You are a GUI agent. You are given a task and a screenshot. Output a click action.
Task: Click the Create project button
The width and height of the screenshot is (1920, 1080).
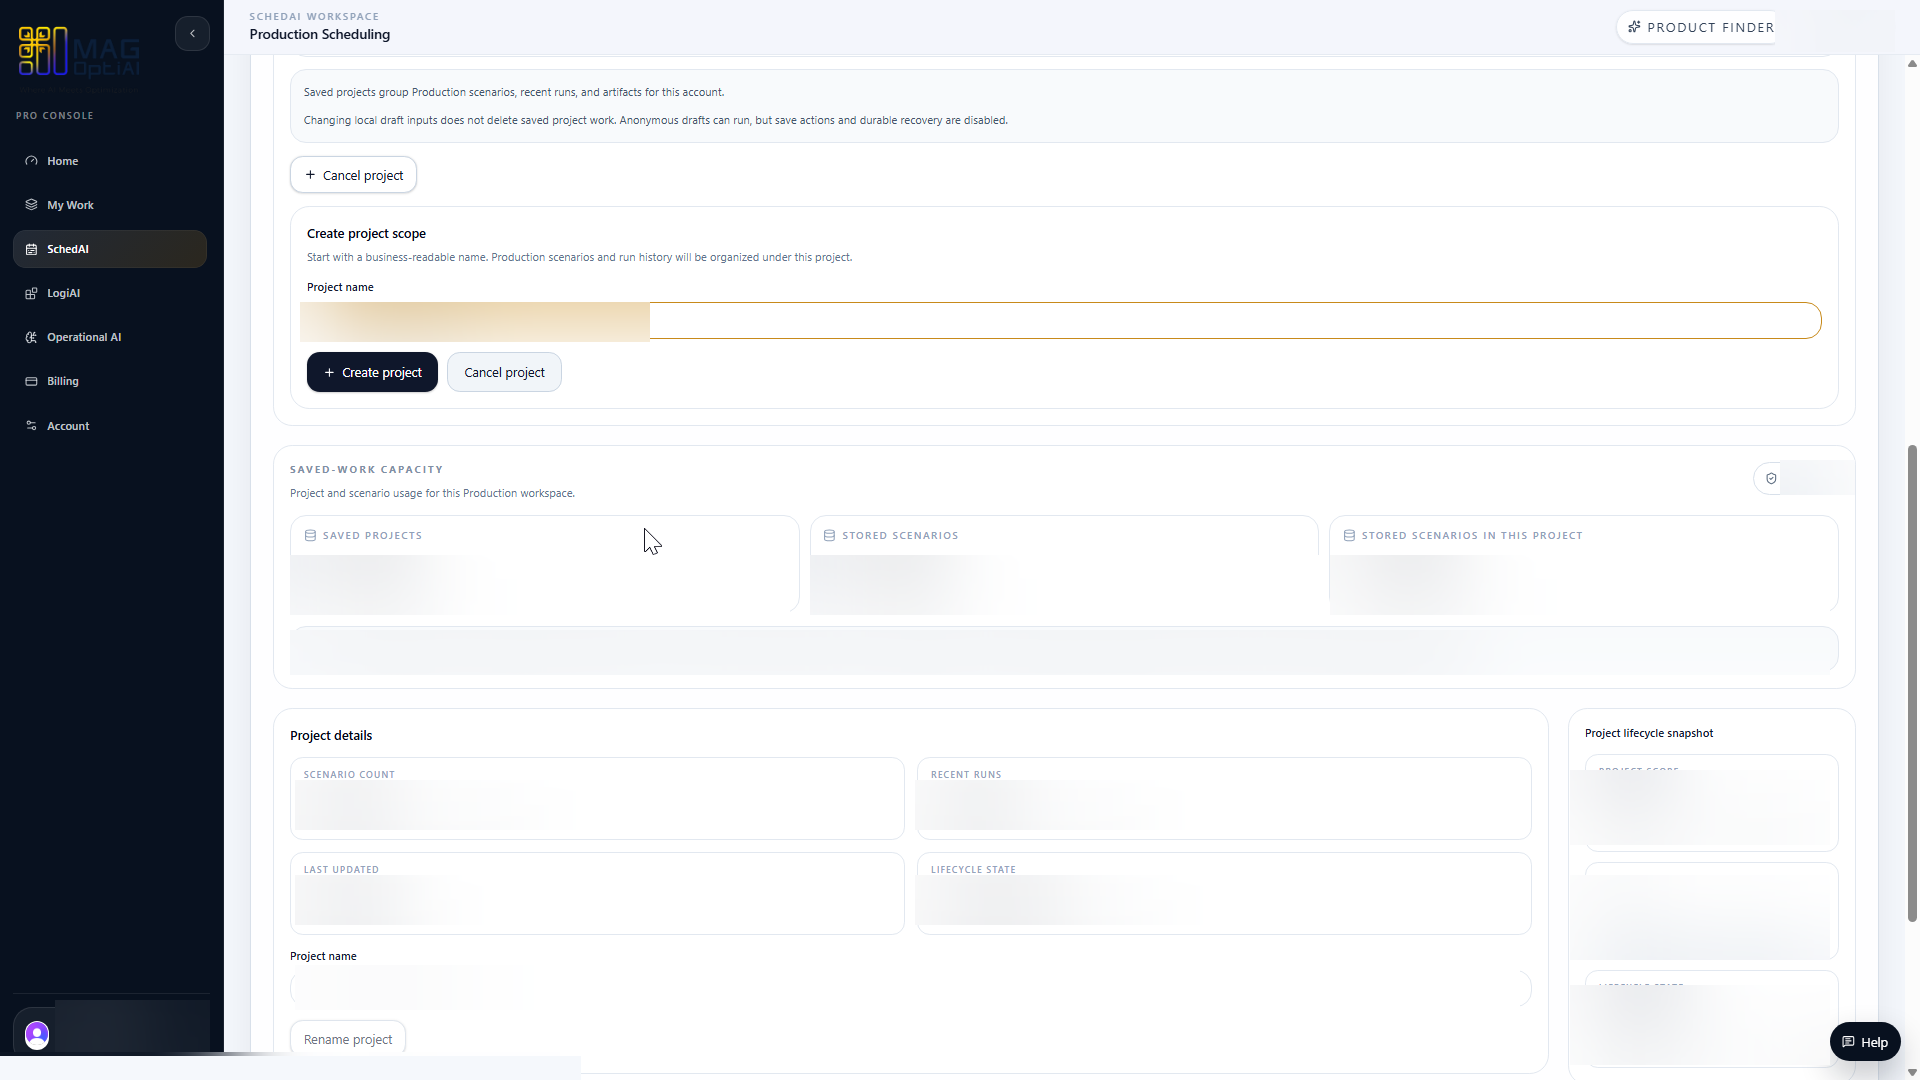372,372
